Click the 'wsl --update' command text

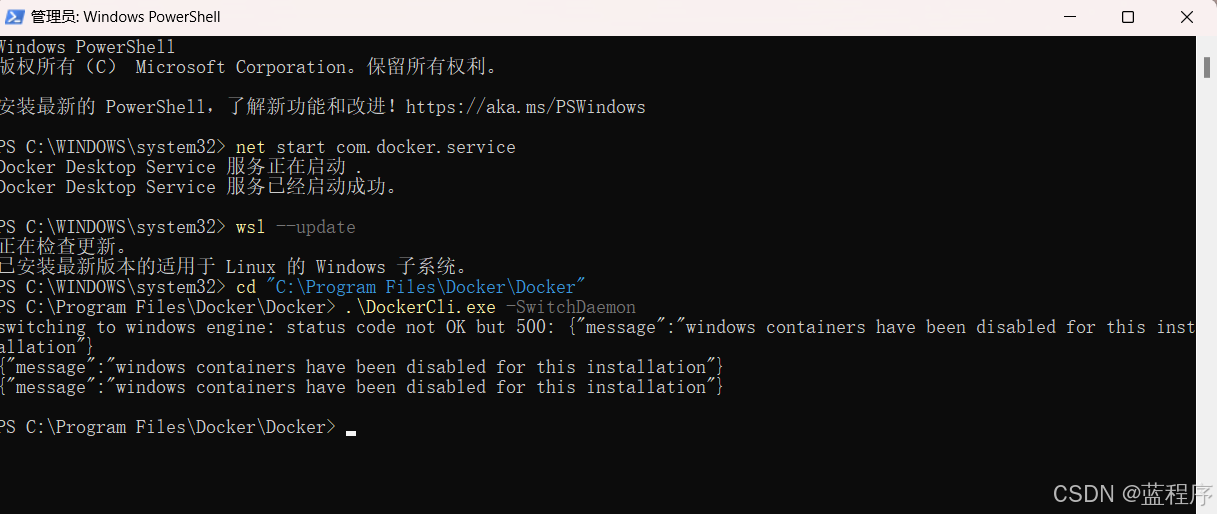point(296,227)
